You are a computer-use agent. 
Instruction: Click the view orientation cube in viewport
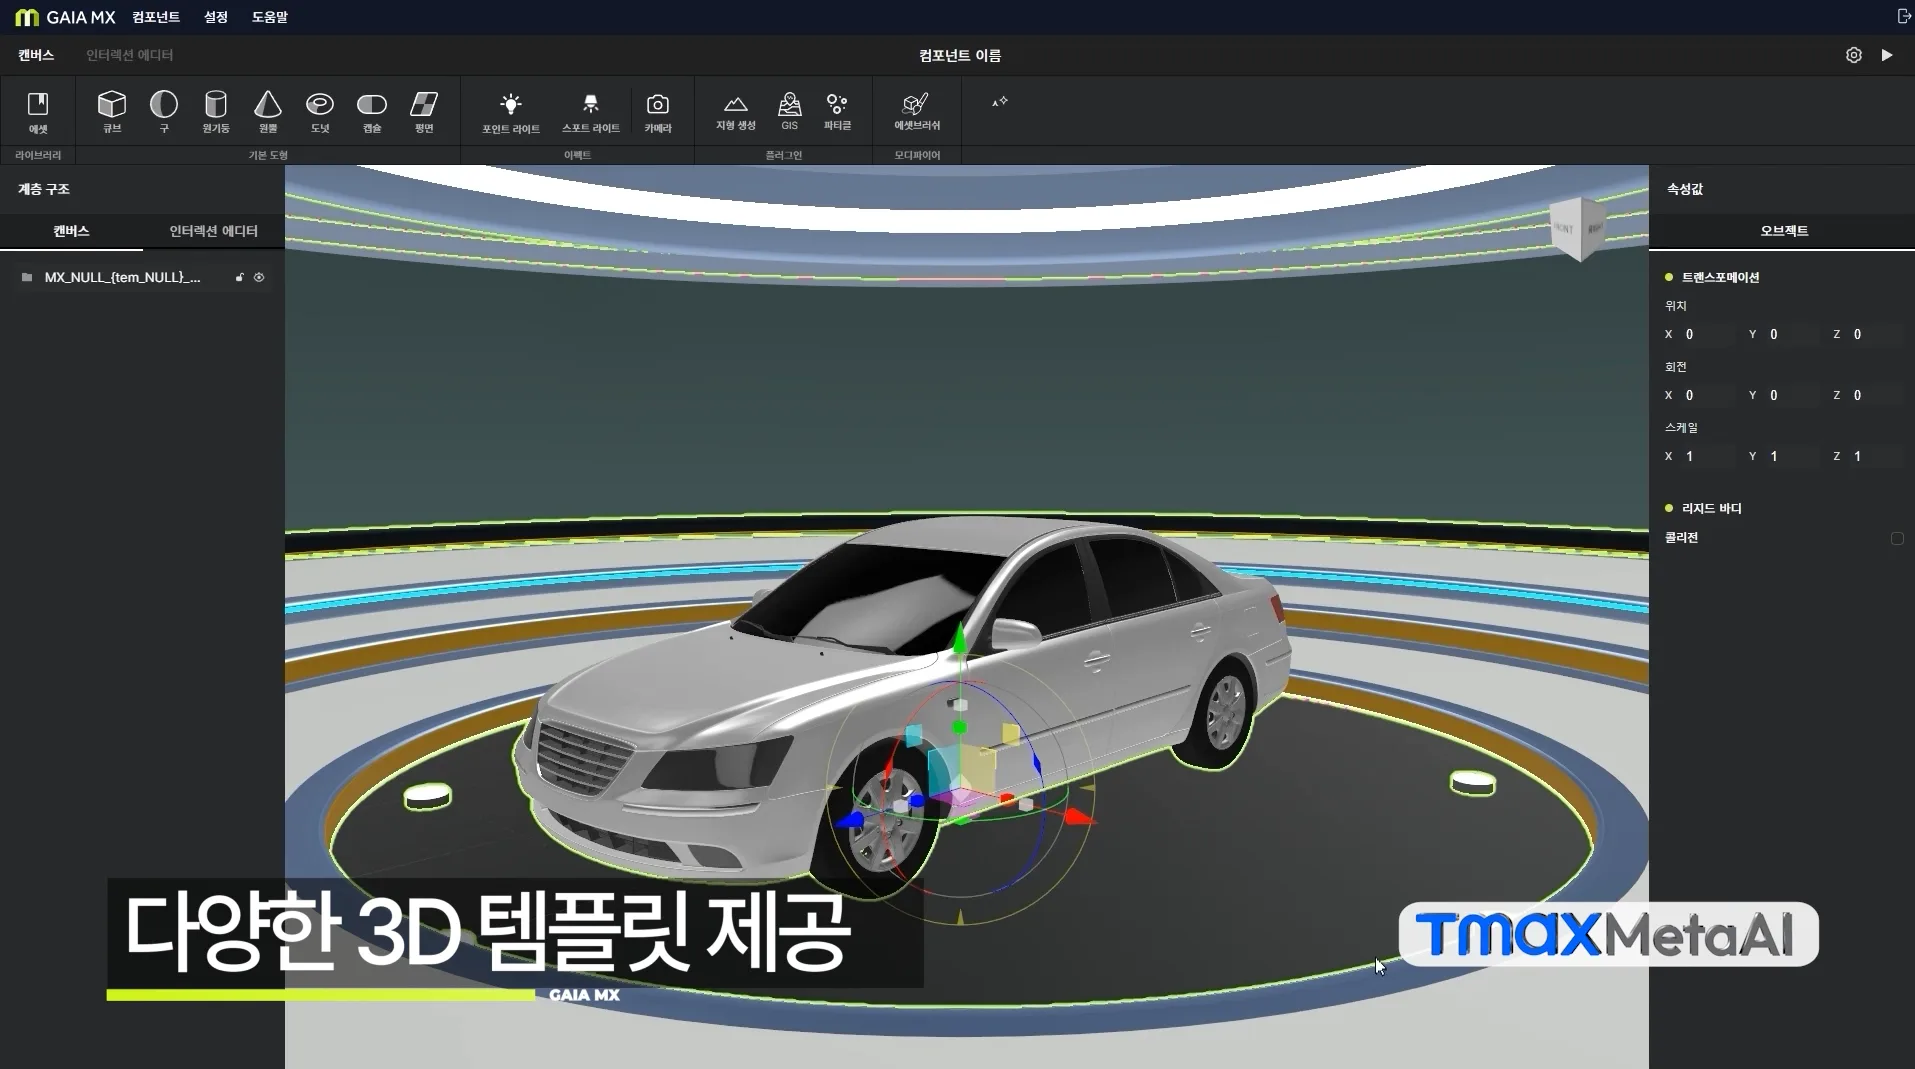pyautogui.click(x=1578, y=229)
